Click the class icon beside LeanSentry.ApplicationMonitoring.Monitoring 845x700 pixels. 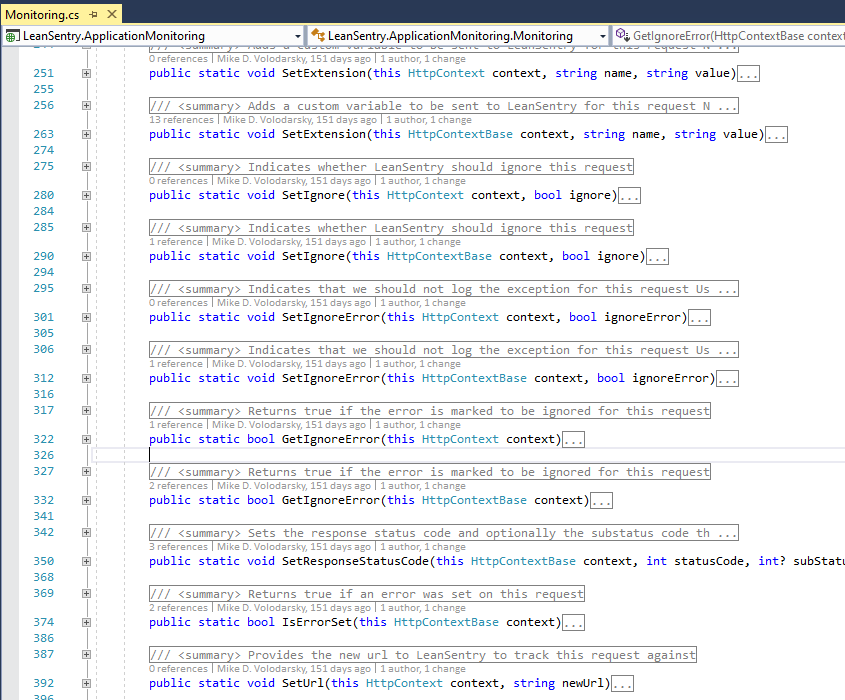[318, 36]
